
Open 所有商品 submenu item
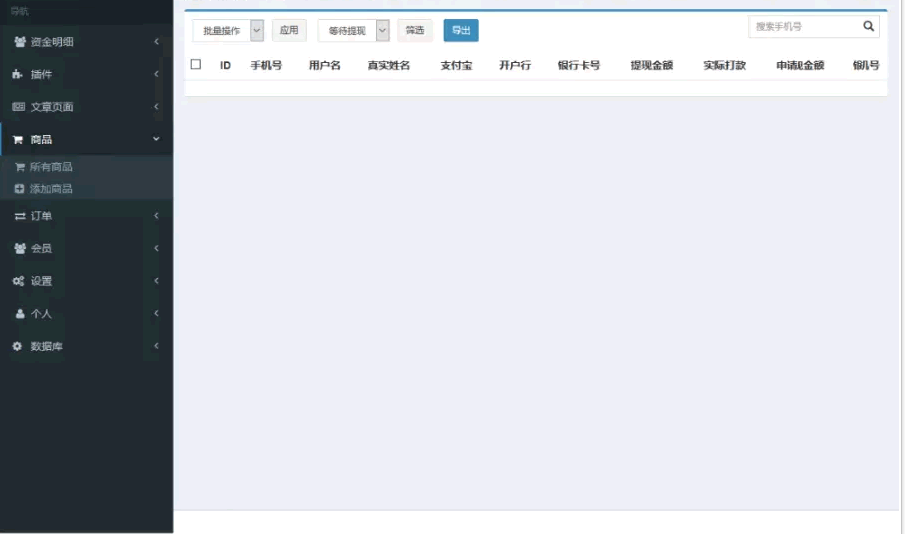tap(50, 167)
